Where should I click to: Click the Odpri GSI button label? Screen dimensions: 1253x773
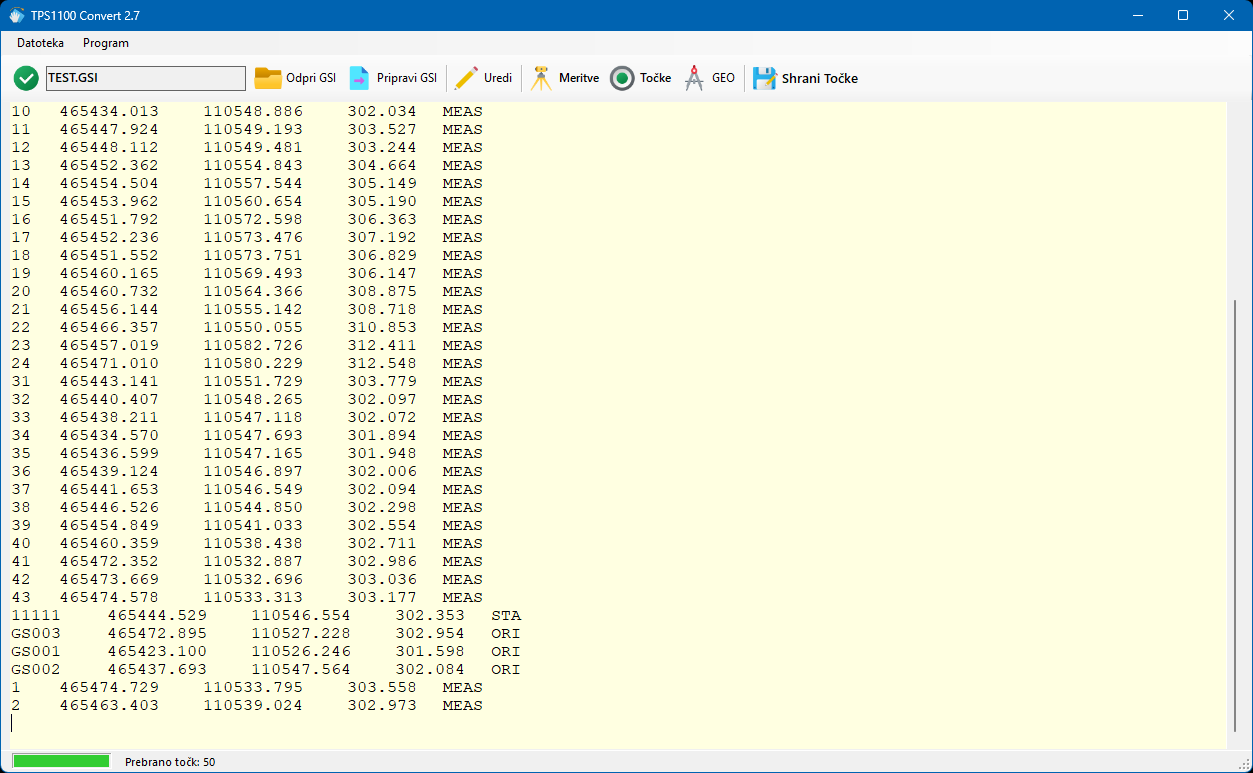pos(311,78)
